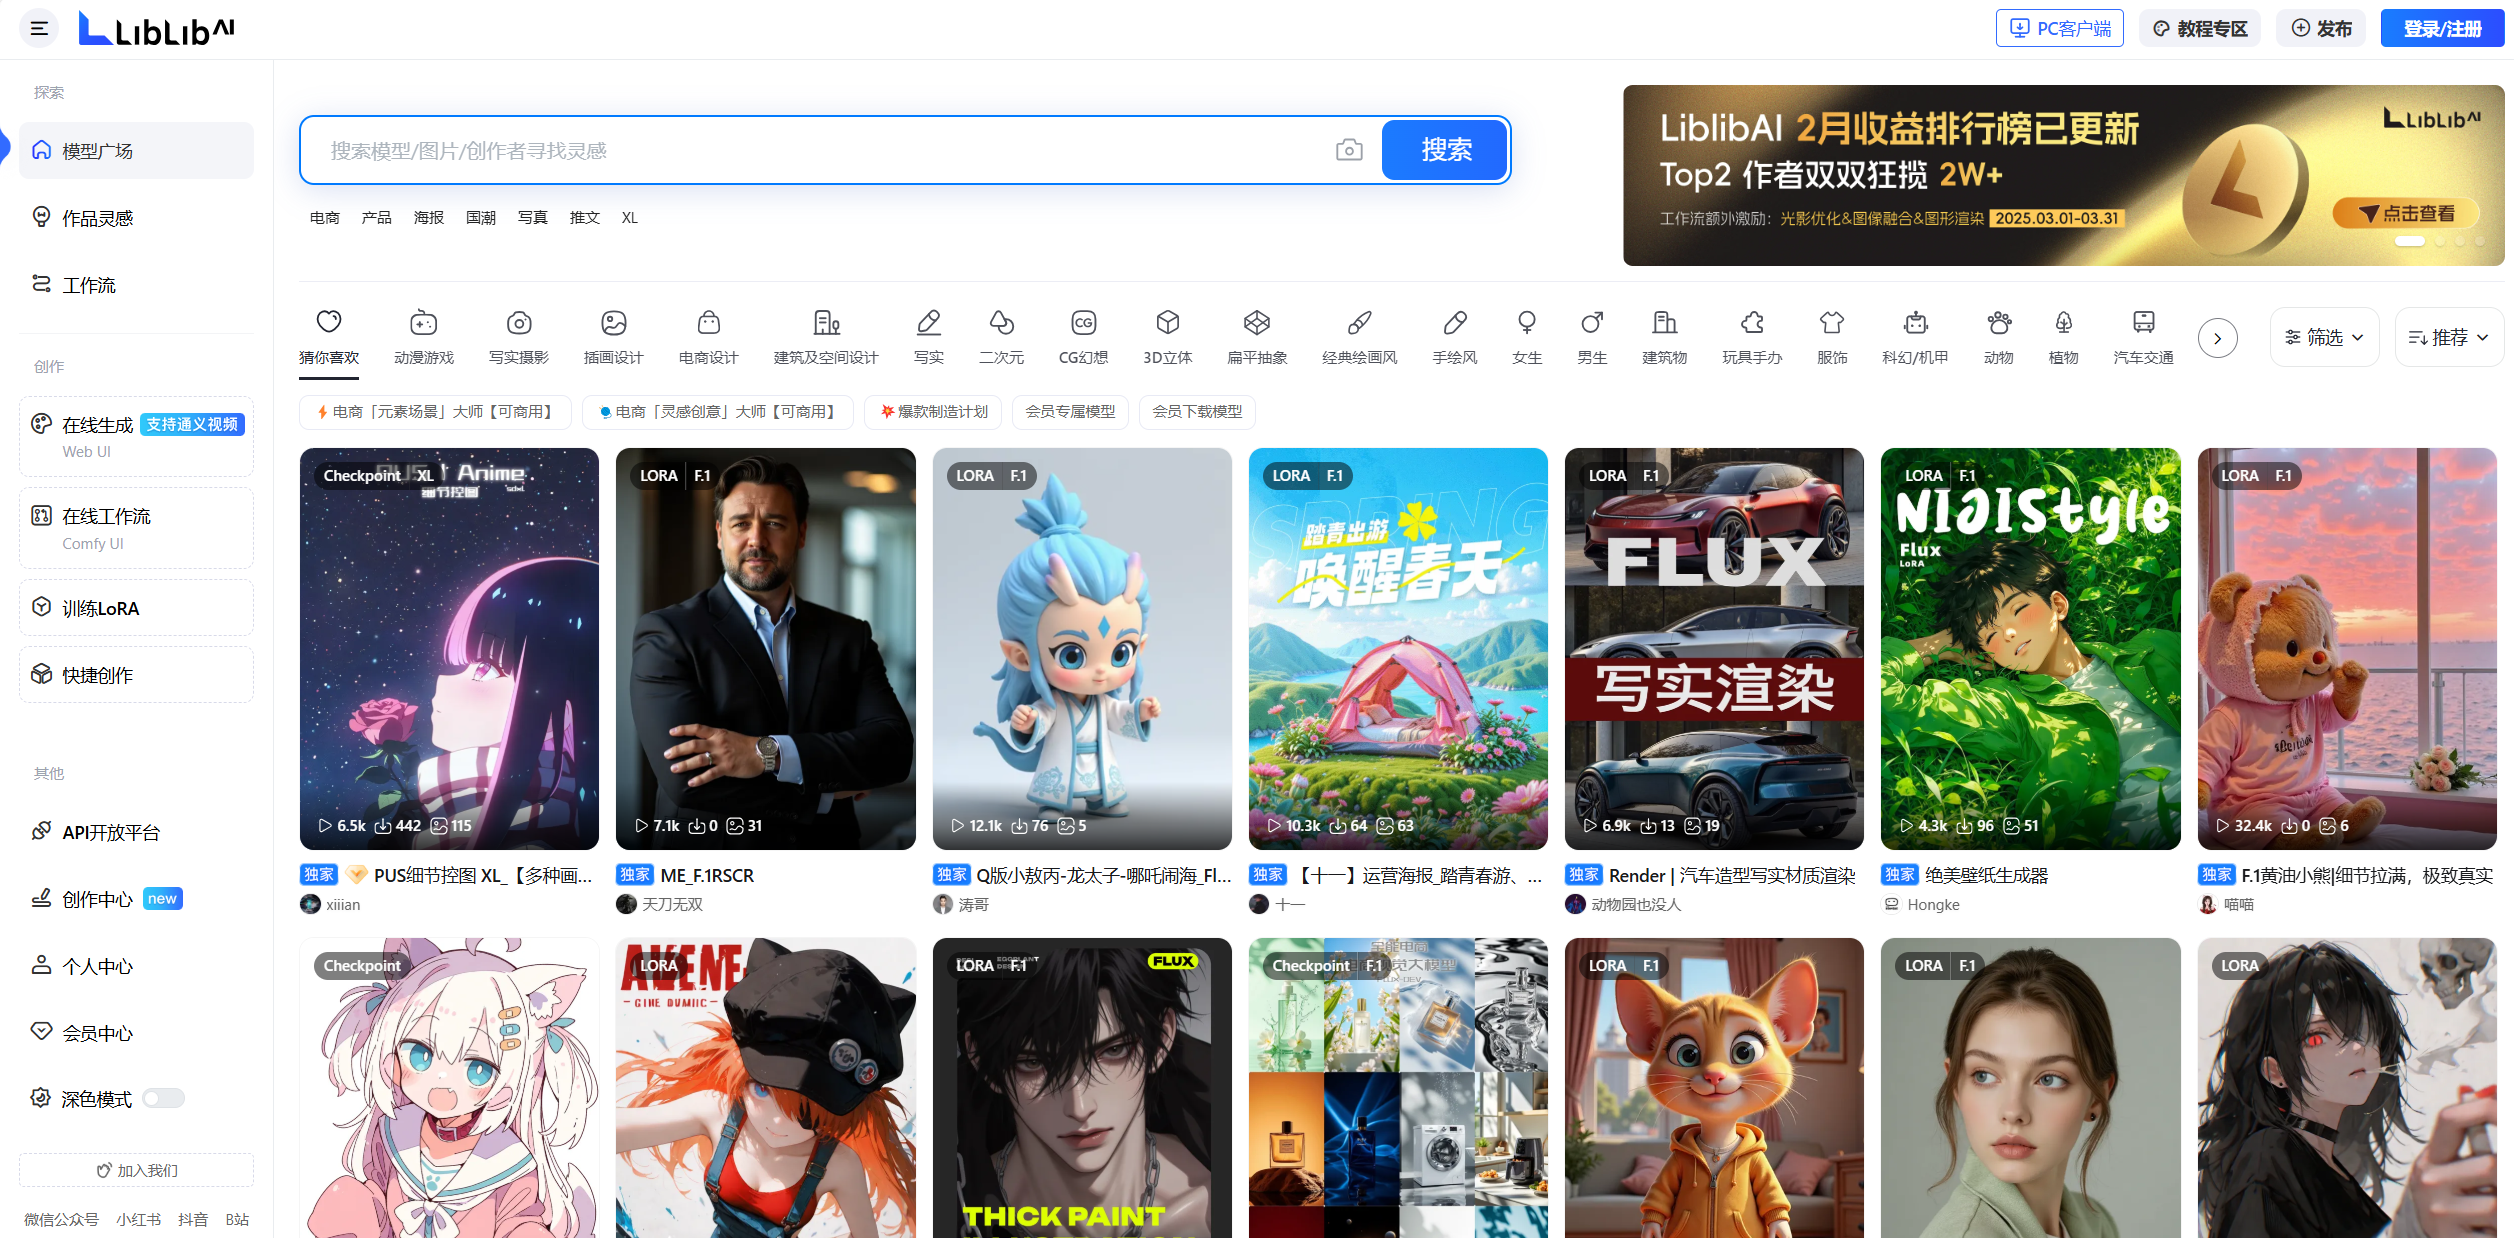
Task: Open 在线工作流 Comfy UI
Action: point(136,528)
